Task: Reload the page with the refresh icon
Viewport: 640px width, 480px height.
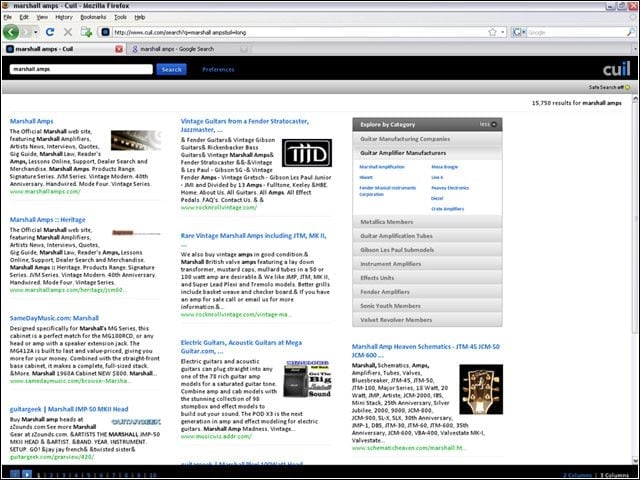Action: click(50, 32)
